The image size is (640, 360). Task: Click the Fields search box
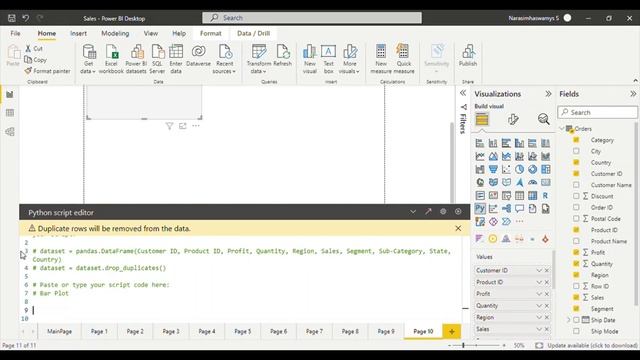(597, 112)
